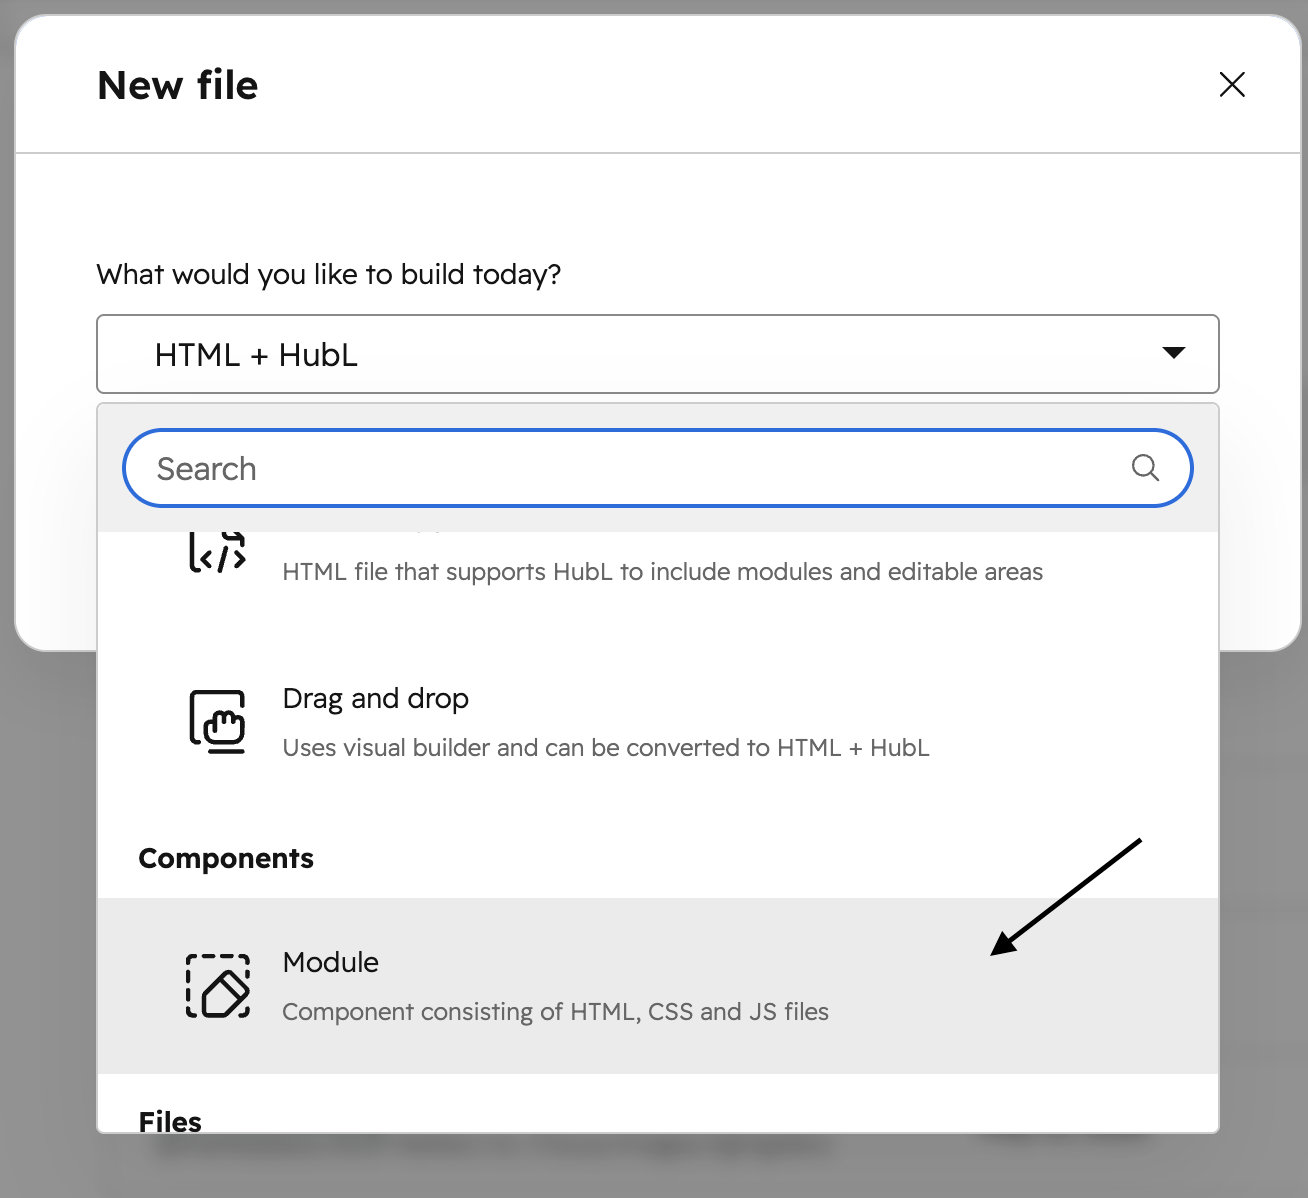The image size is (1308, 1198).
Task: Click the dropdown caret arrow
Action: coord(1174,353)
